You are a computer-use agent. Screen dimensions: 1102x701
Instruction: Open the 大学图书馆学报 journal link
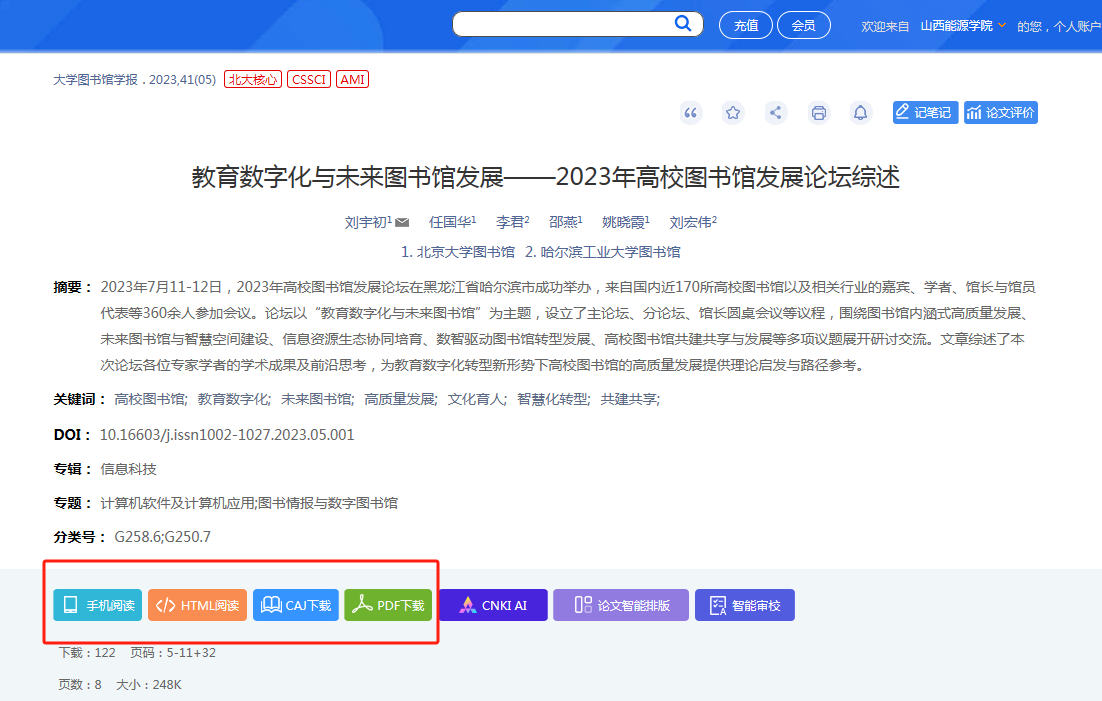click(95, 79)
